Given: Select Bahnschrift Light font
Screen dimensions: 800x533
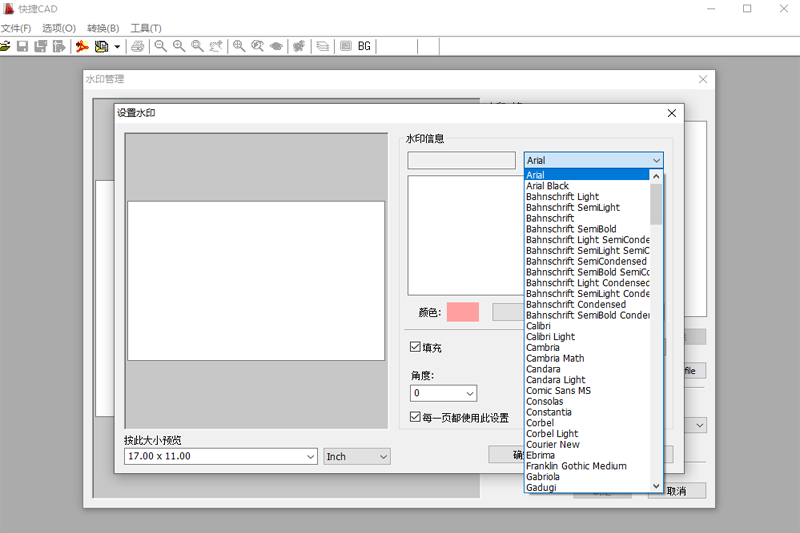Looking at the screenshot, I should coord(587,196).
